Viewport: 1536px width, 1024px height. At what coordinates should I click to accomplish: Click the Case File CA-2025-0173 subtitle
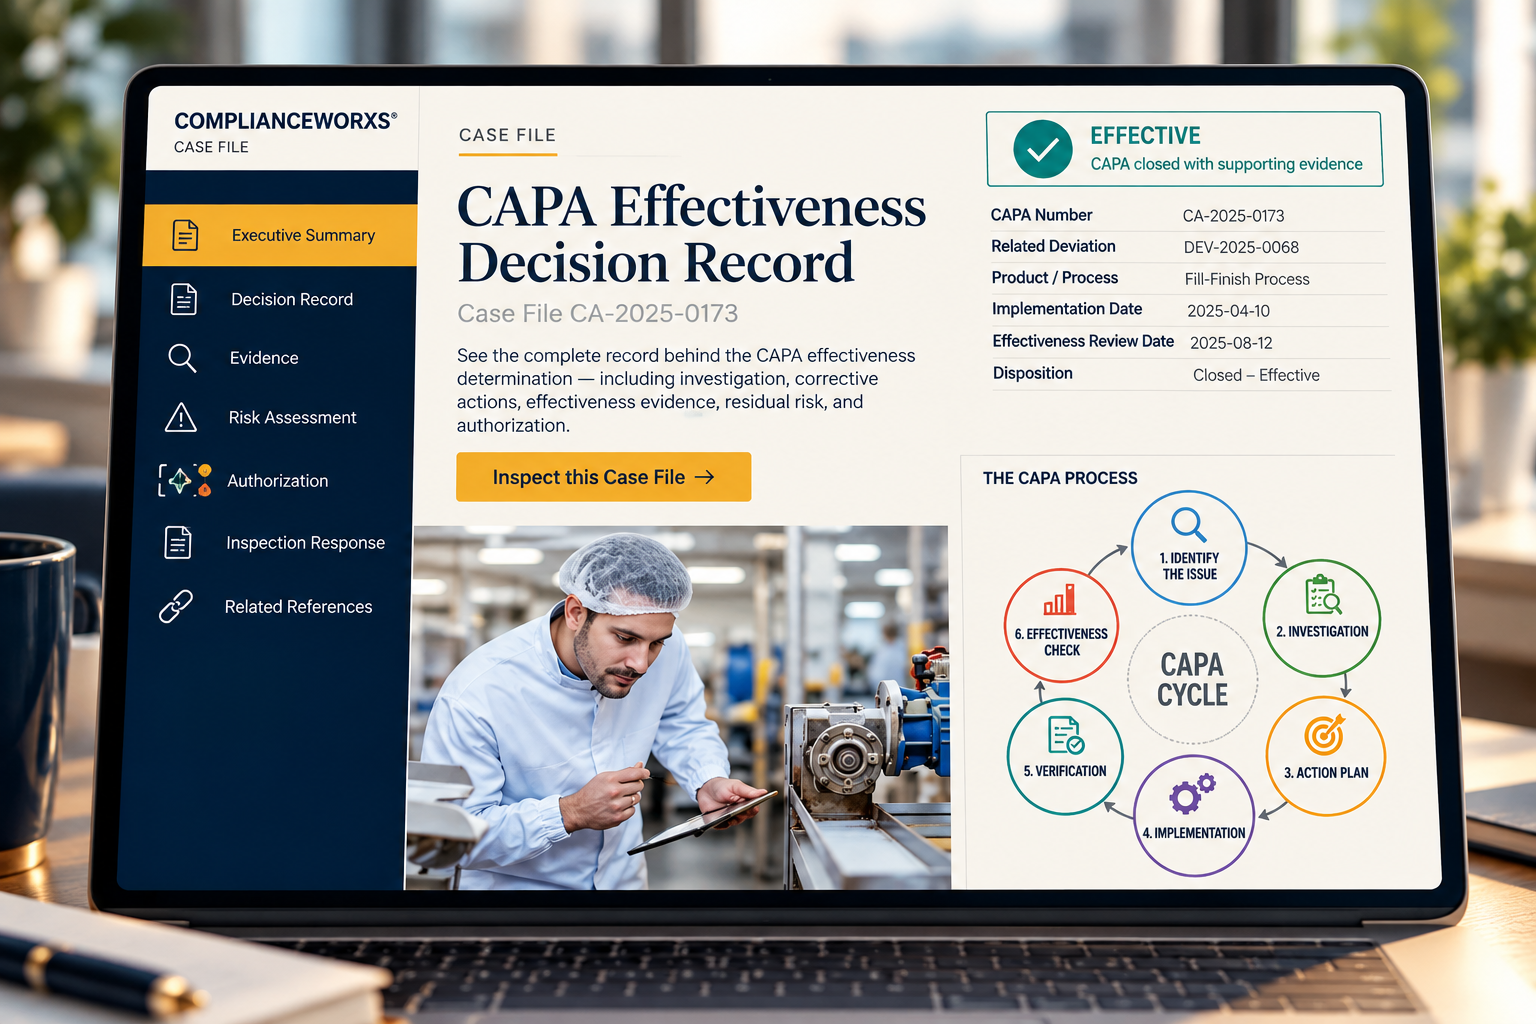point(597,313)
